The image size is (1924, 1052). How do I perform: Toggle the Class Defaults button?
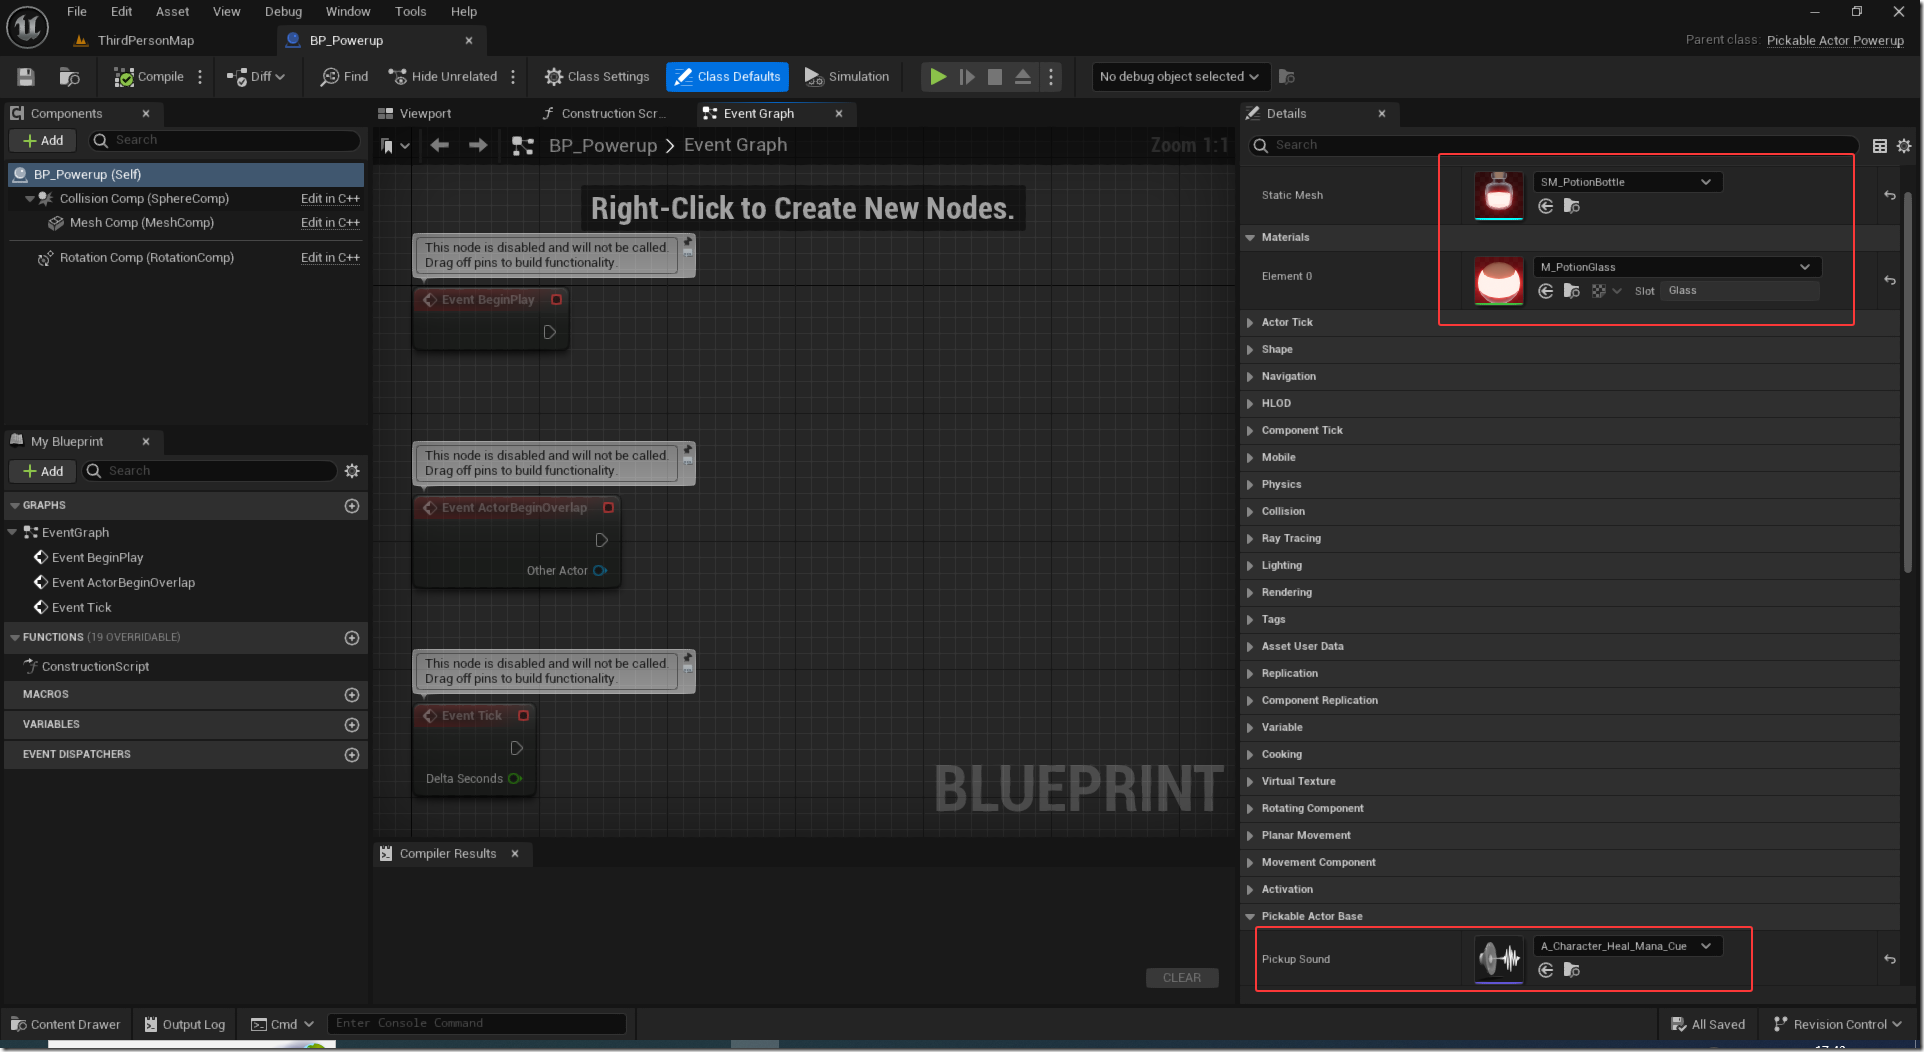[x=727, y=77]
